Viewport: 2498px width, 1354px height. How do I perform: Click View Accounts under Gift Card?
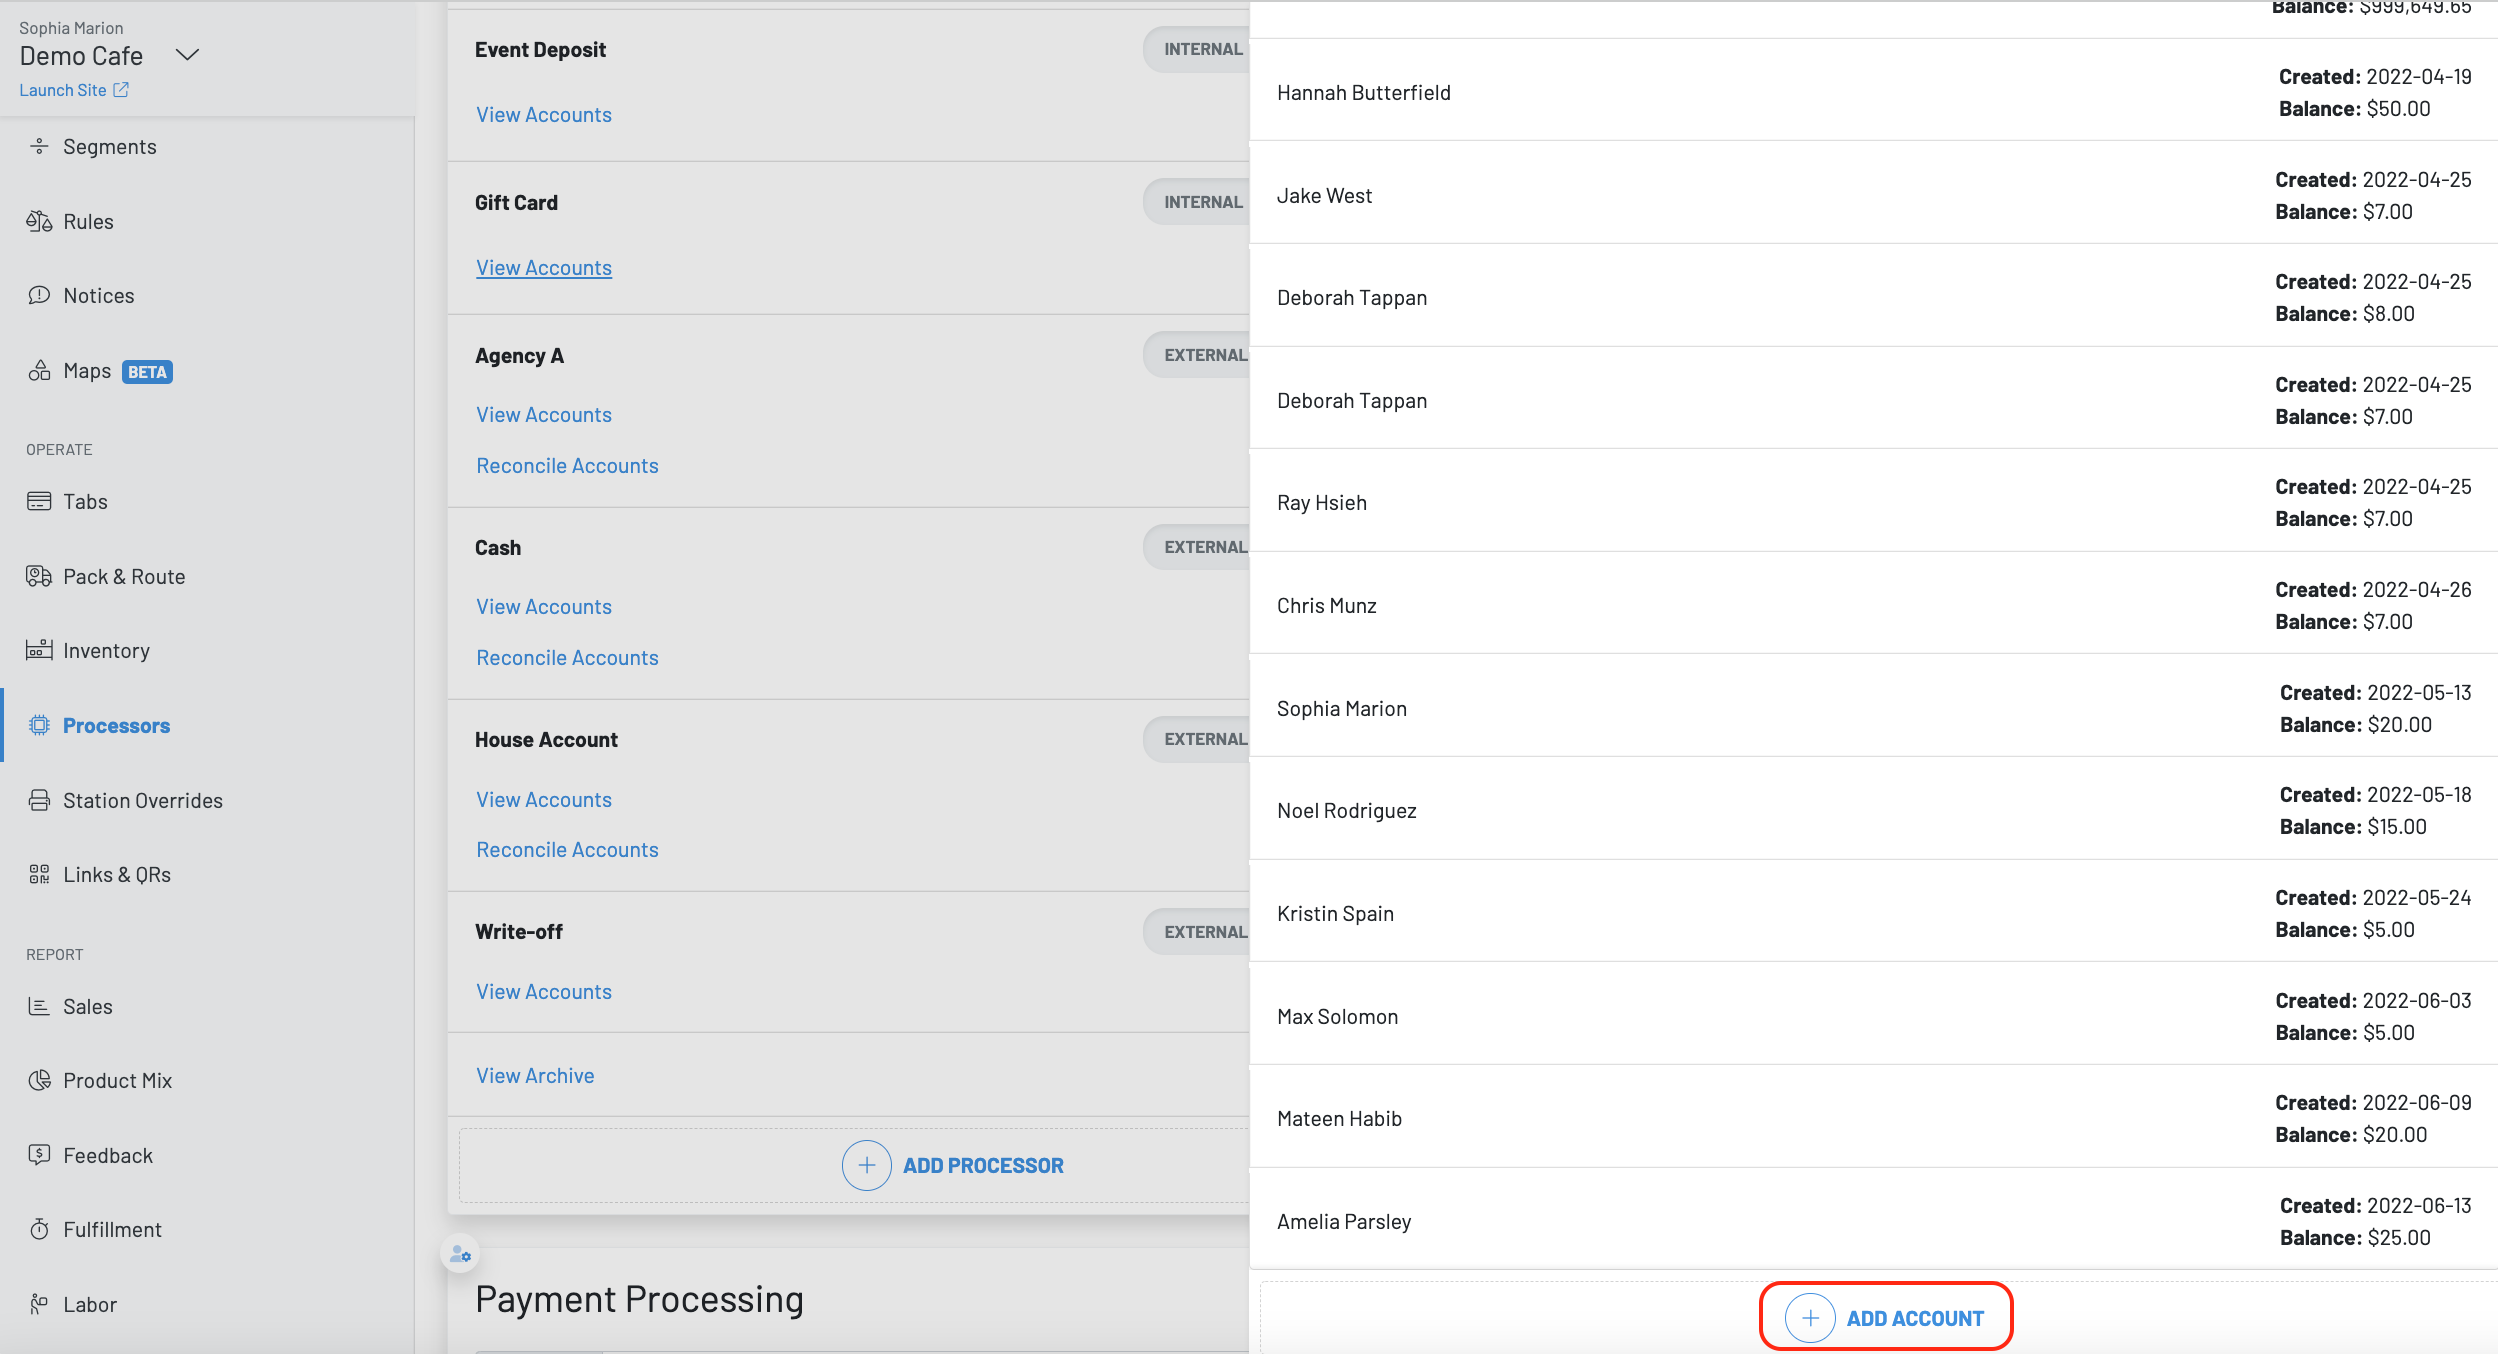click(543, 268)
